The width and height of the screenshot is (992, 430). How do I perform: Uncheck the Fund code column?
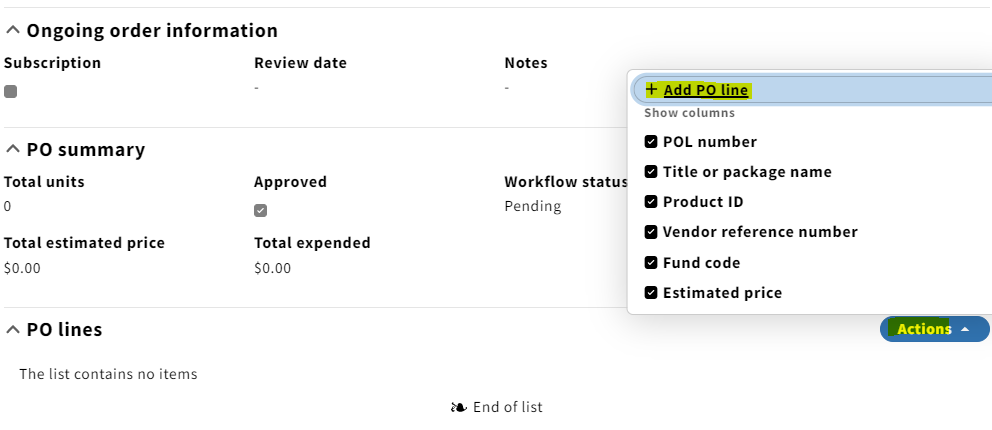click(651, 262)
